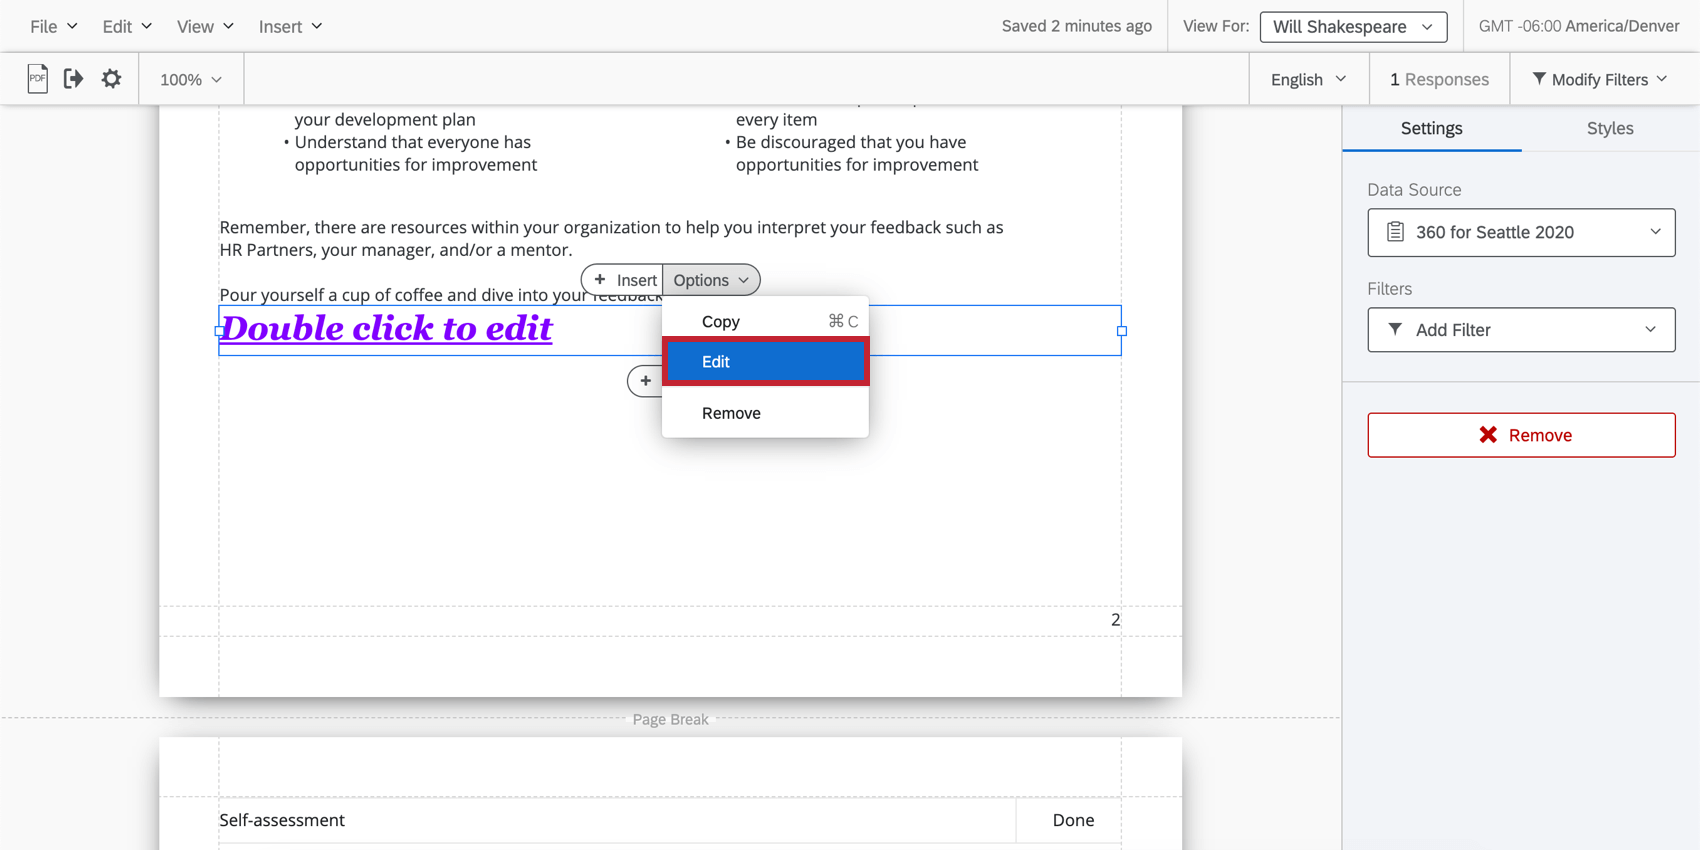Open View For Will Shakespeare dropdown
This screenshot has width=1700, height=850.
[x=1353, y=27]
